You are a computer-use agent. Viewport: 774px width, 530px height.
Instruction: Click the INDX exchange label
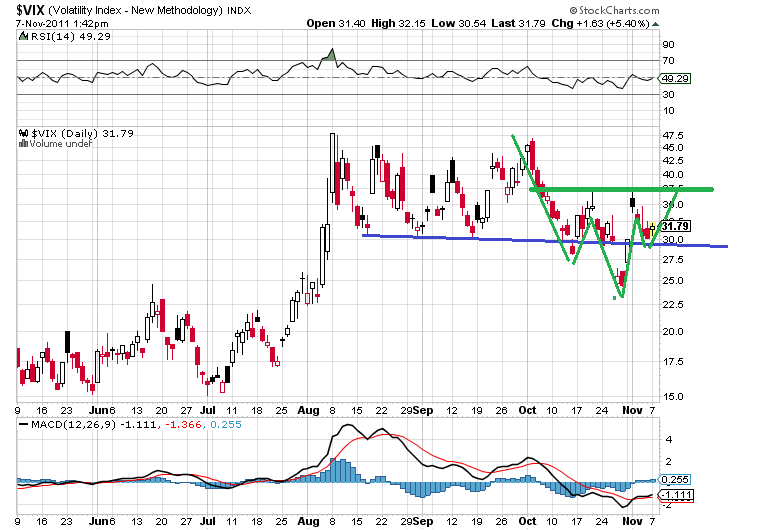239,10
